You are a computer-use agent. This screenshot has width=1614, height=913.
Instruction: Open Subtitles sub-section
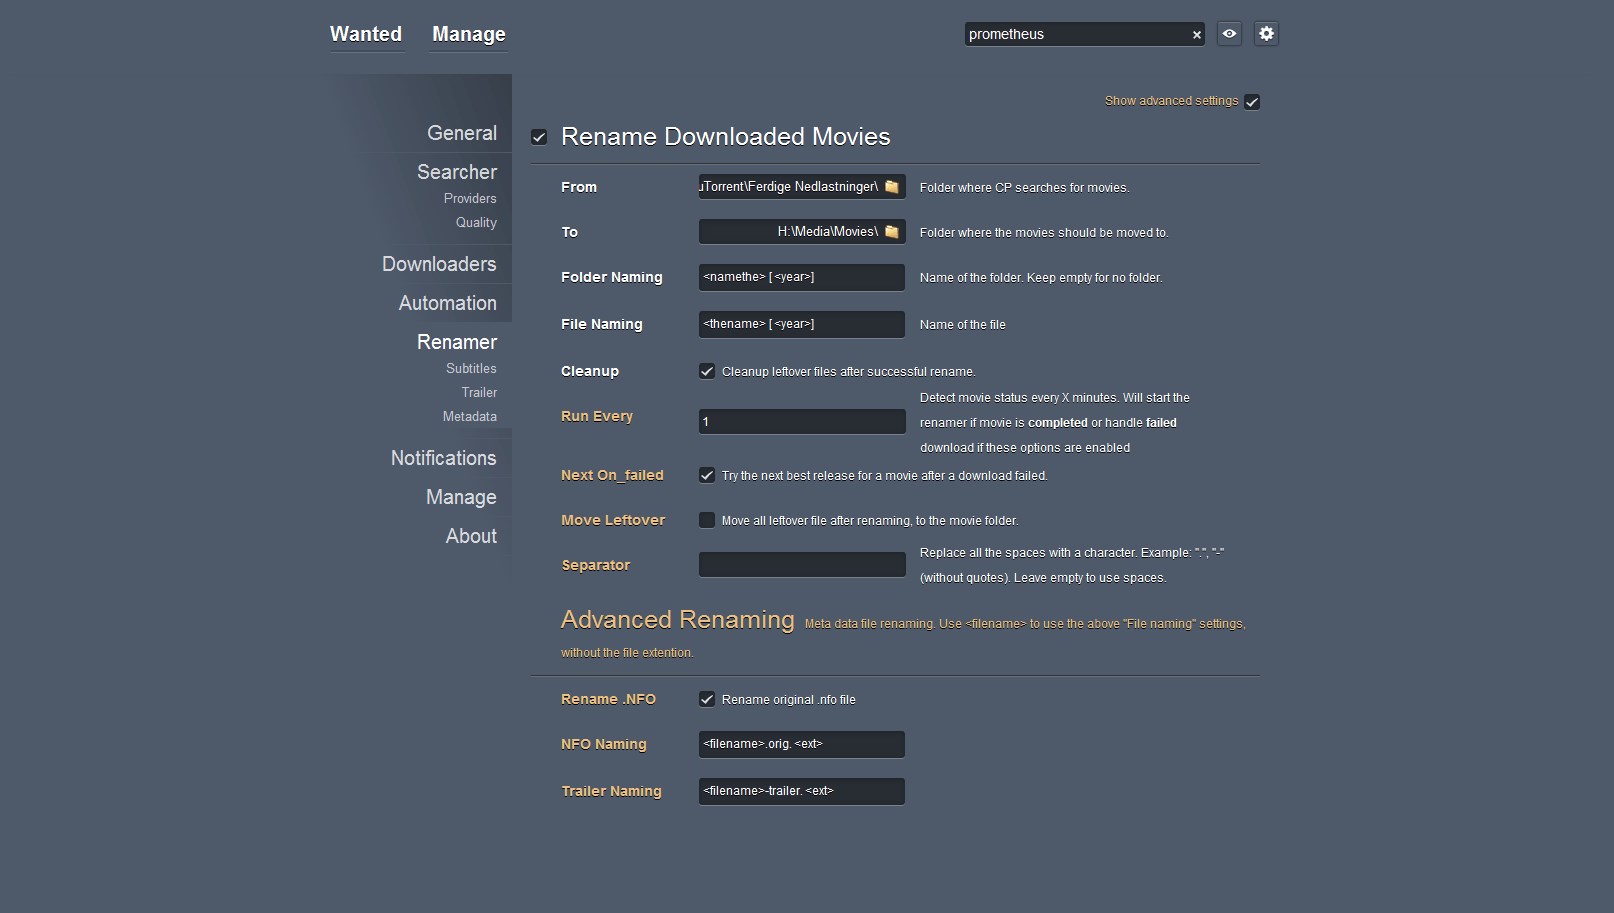(x=471, y=368)
